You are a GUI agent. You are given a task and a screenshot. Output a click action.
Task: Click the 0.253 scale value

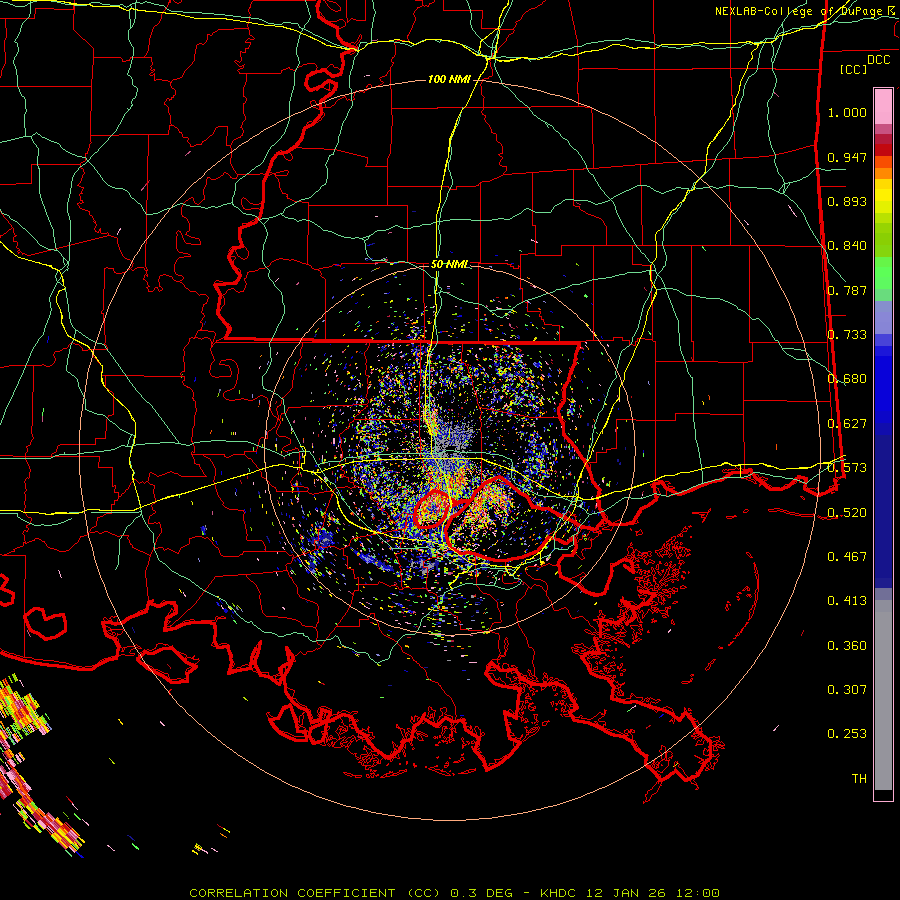tap(847, 734)
